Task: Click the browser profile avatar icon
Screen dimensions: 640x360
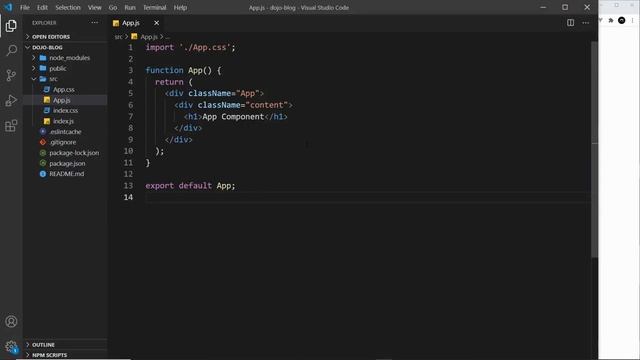Action: click(x=621, y=20)
